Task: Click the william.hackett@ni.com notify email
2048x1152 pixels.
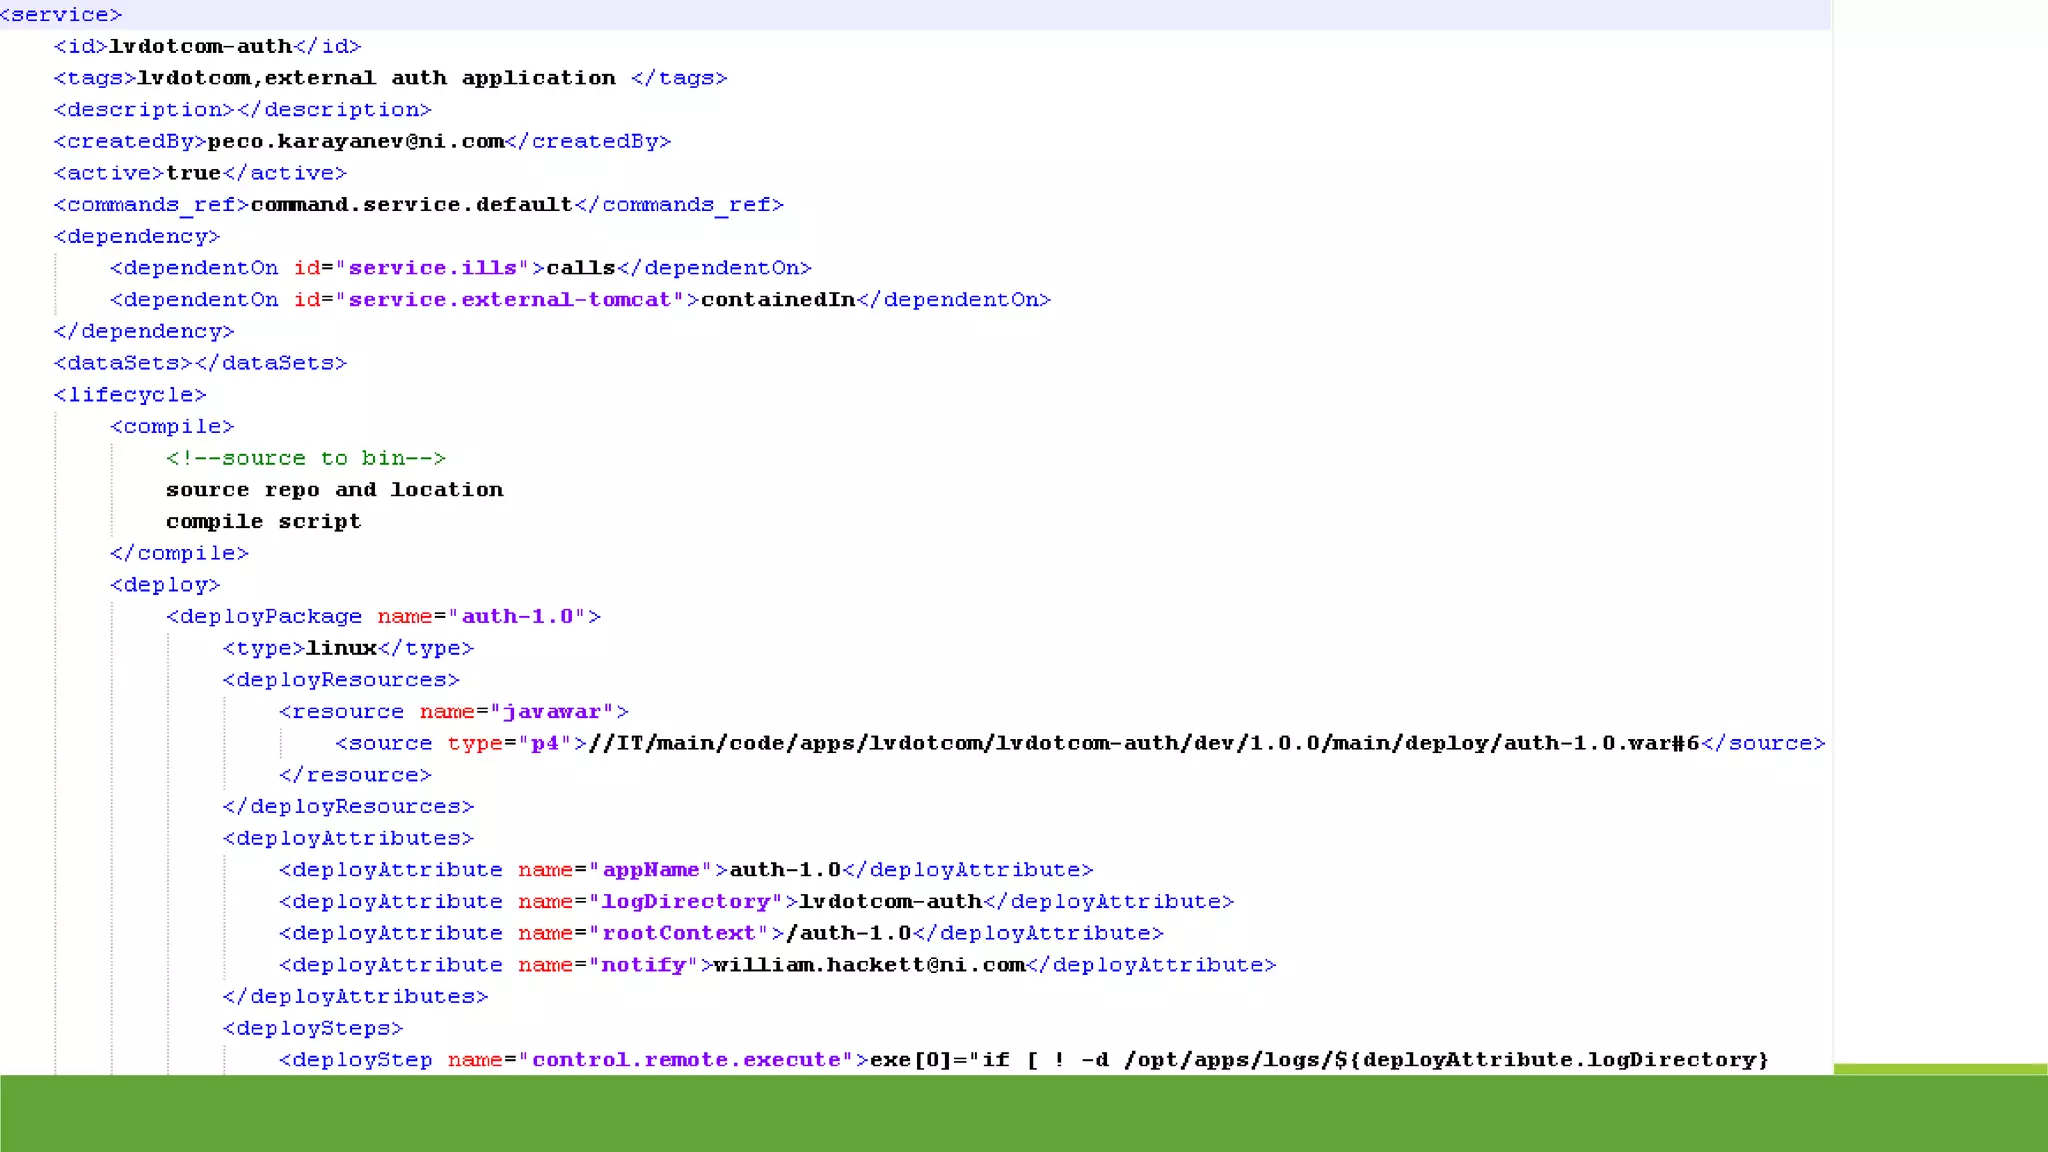Action: pyautogui.click(x=869, y=965)
